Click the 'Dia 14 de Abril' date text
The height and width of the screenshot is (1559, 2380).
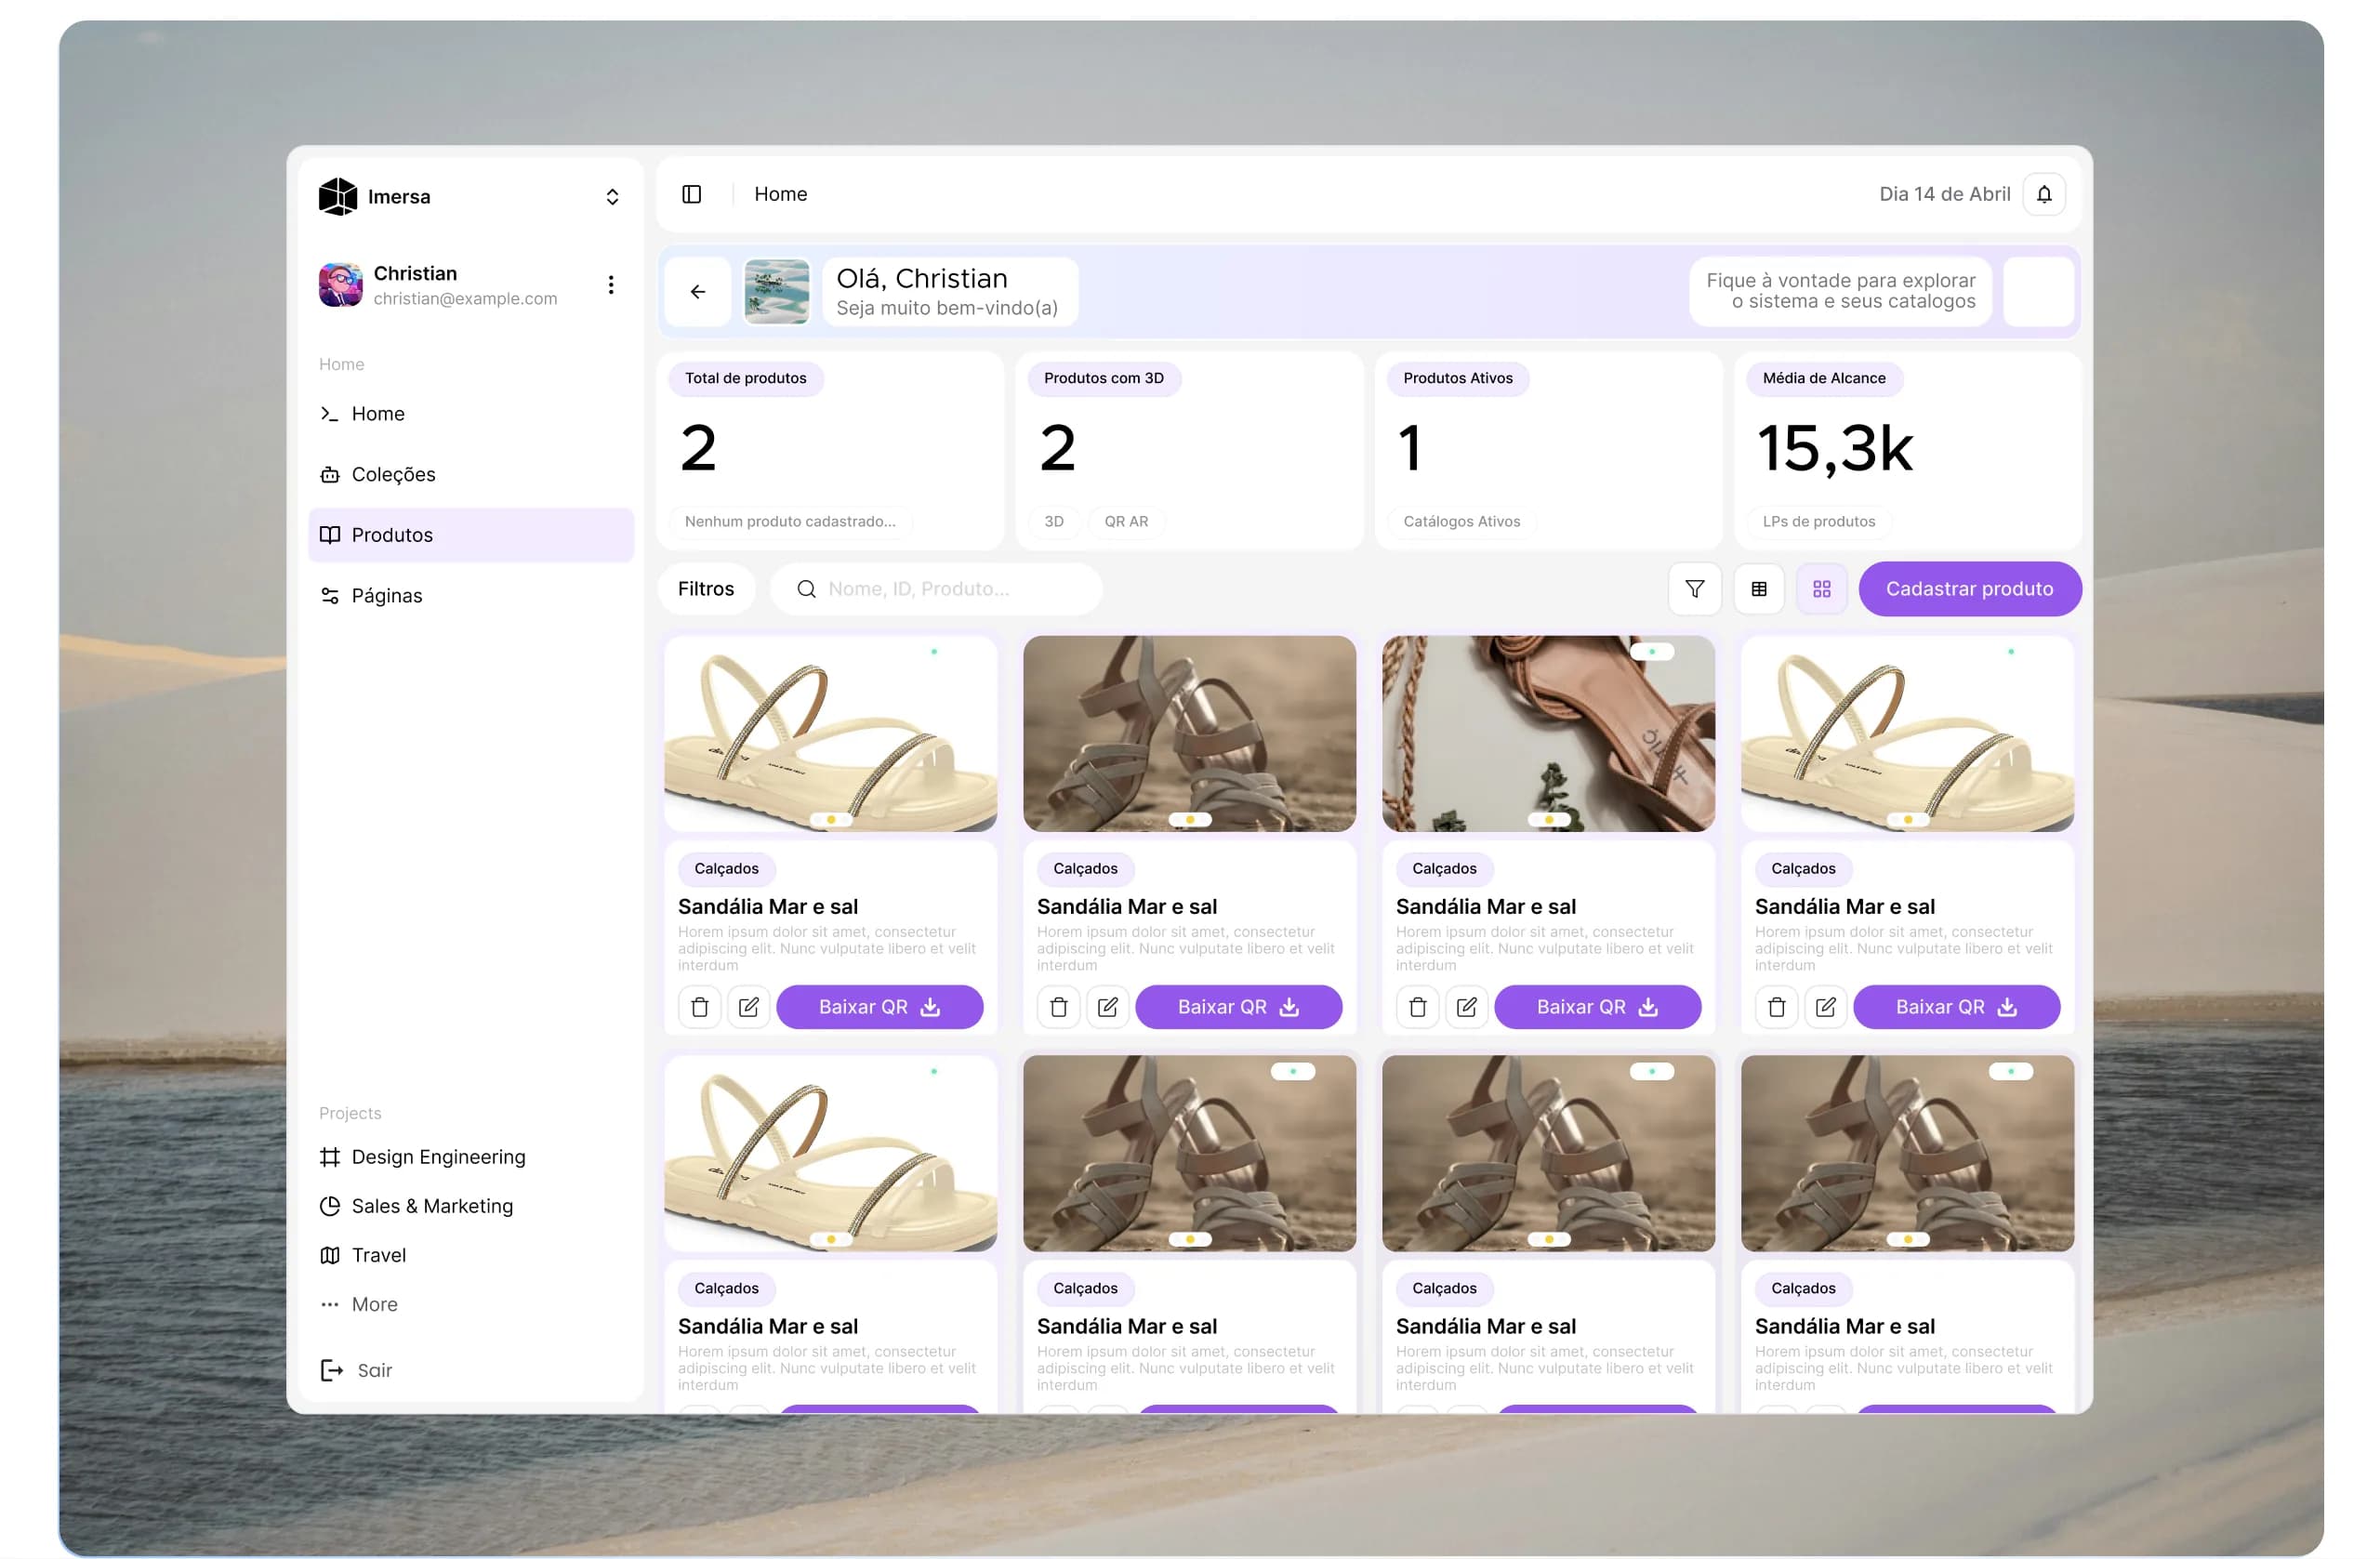(1944, 194)
